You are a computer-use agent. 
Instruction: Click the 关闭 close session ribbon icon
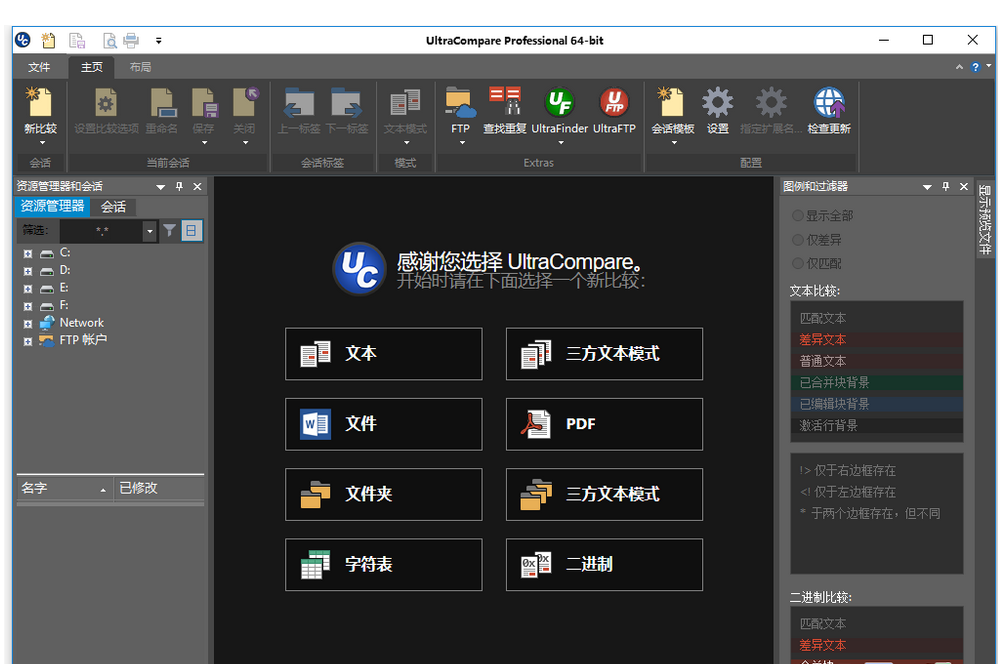pyautogui.click(x=244, y=102)
